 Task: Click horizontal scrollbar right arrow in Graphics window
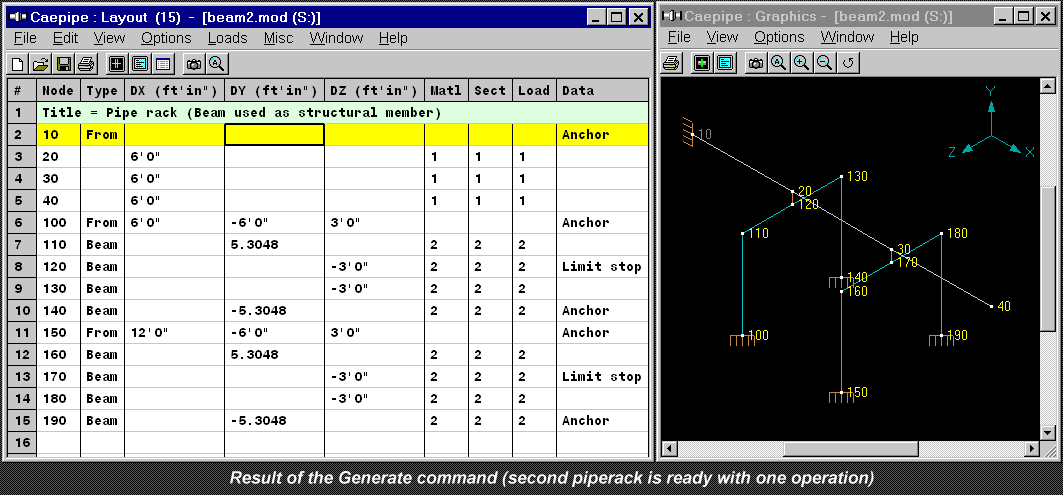pos(1032,448)
